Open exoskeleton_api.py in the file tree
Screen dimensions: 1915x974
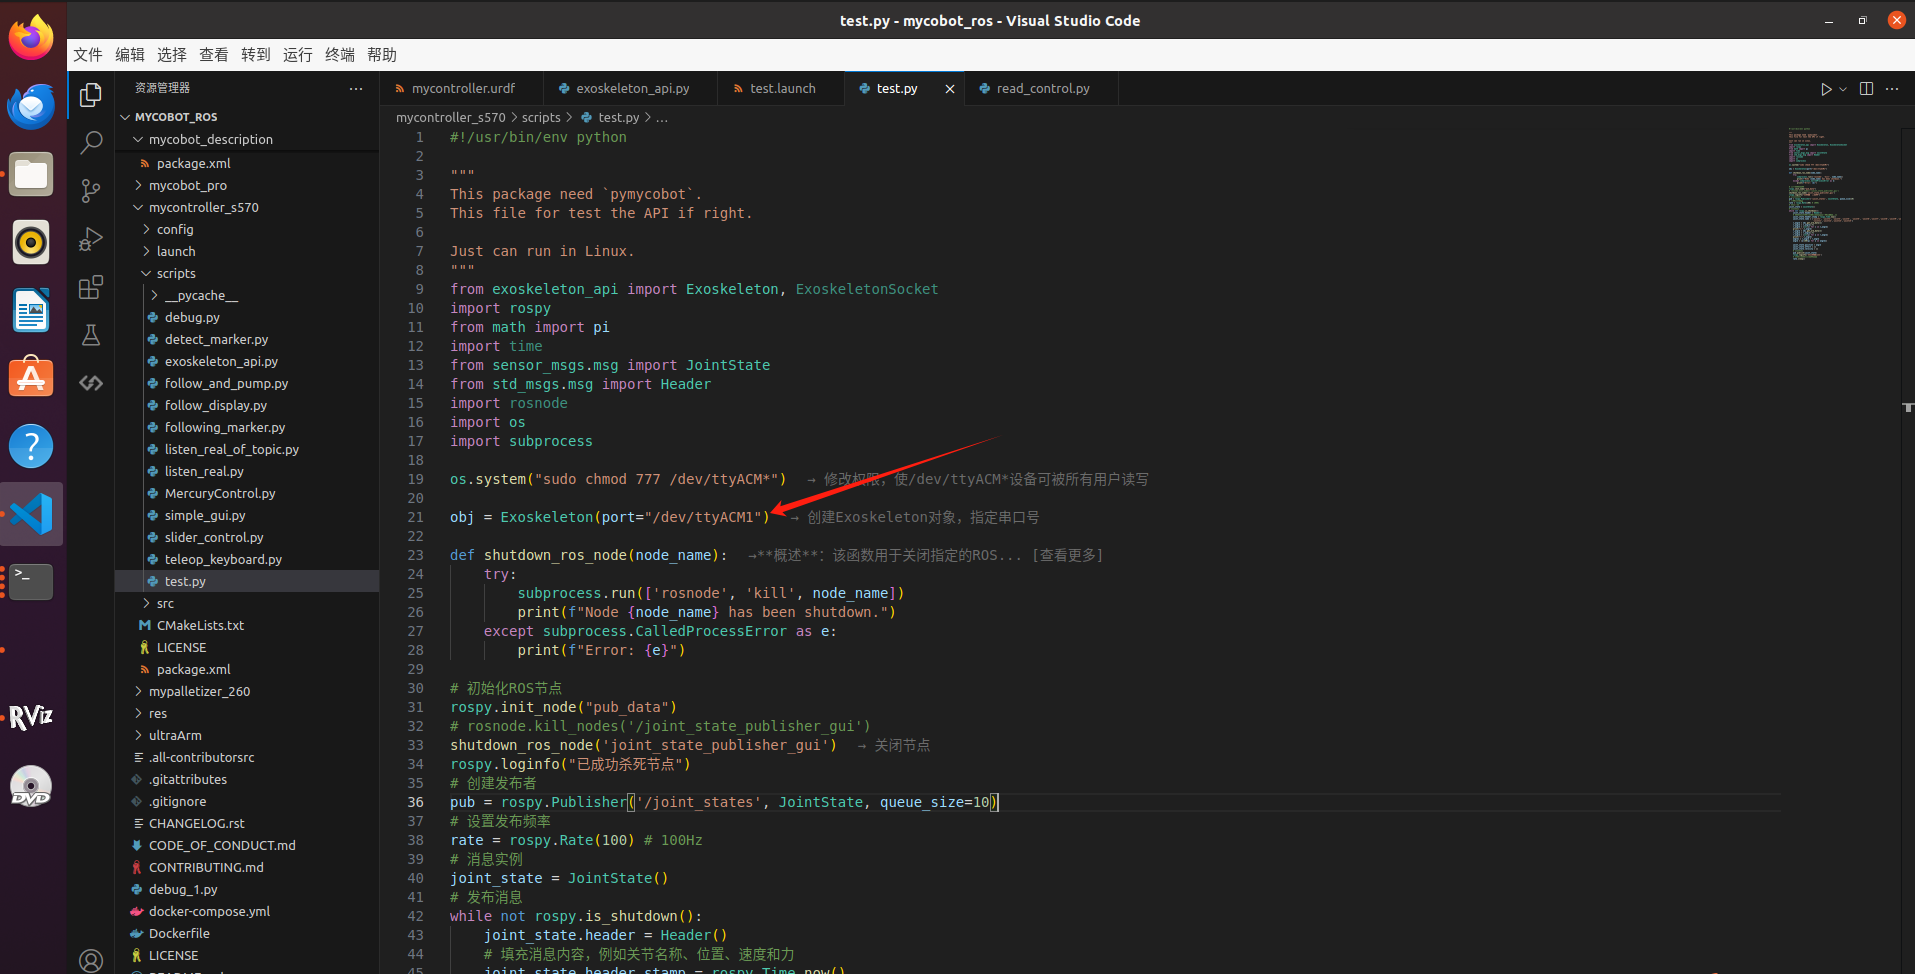247,361
